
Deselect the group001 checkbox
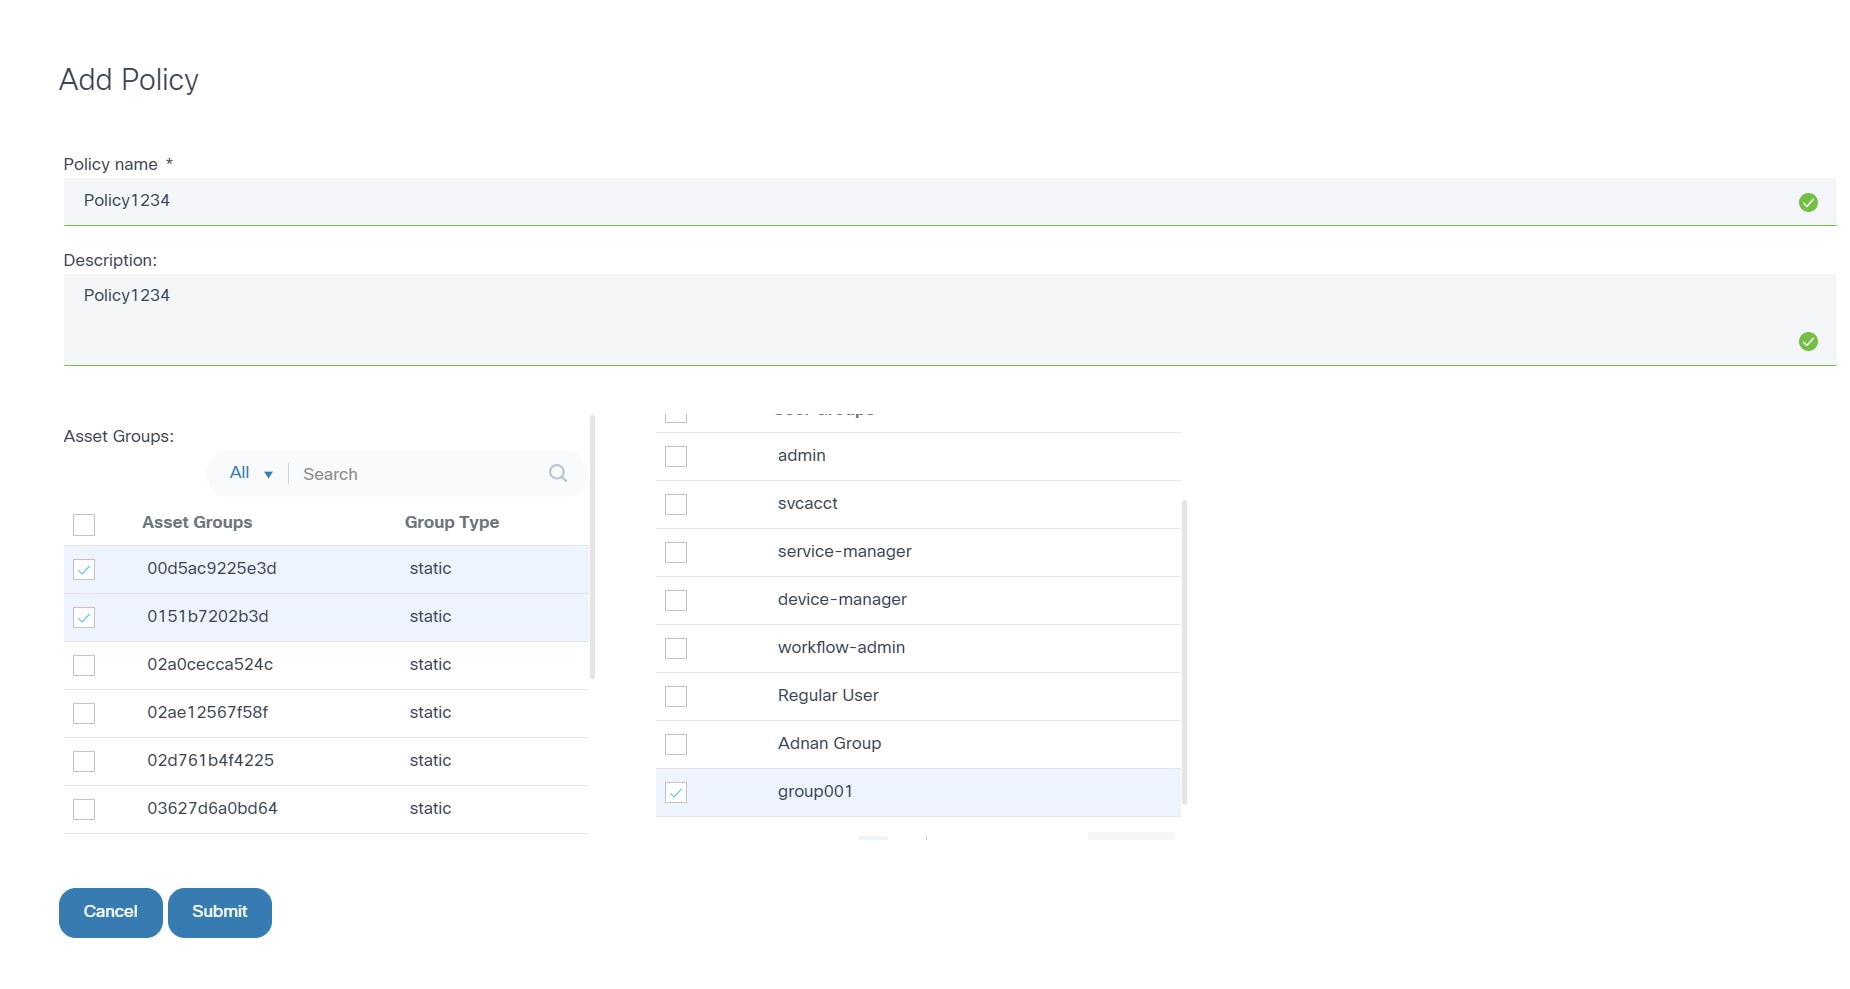(x=676, y=793)
